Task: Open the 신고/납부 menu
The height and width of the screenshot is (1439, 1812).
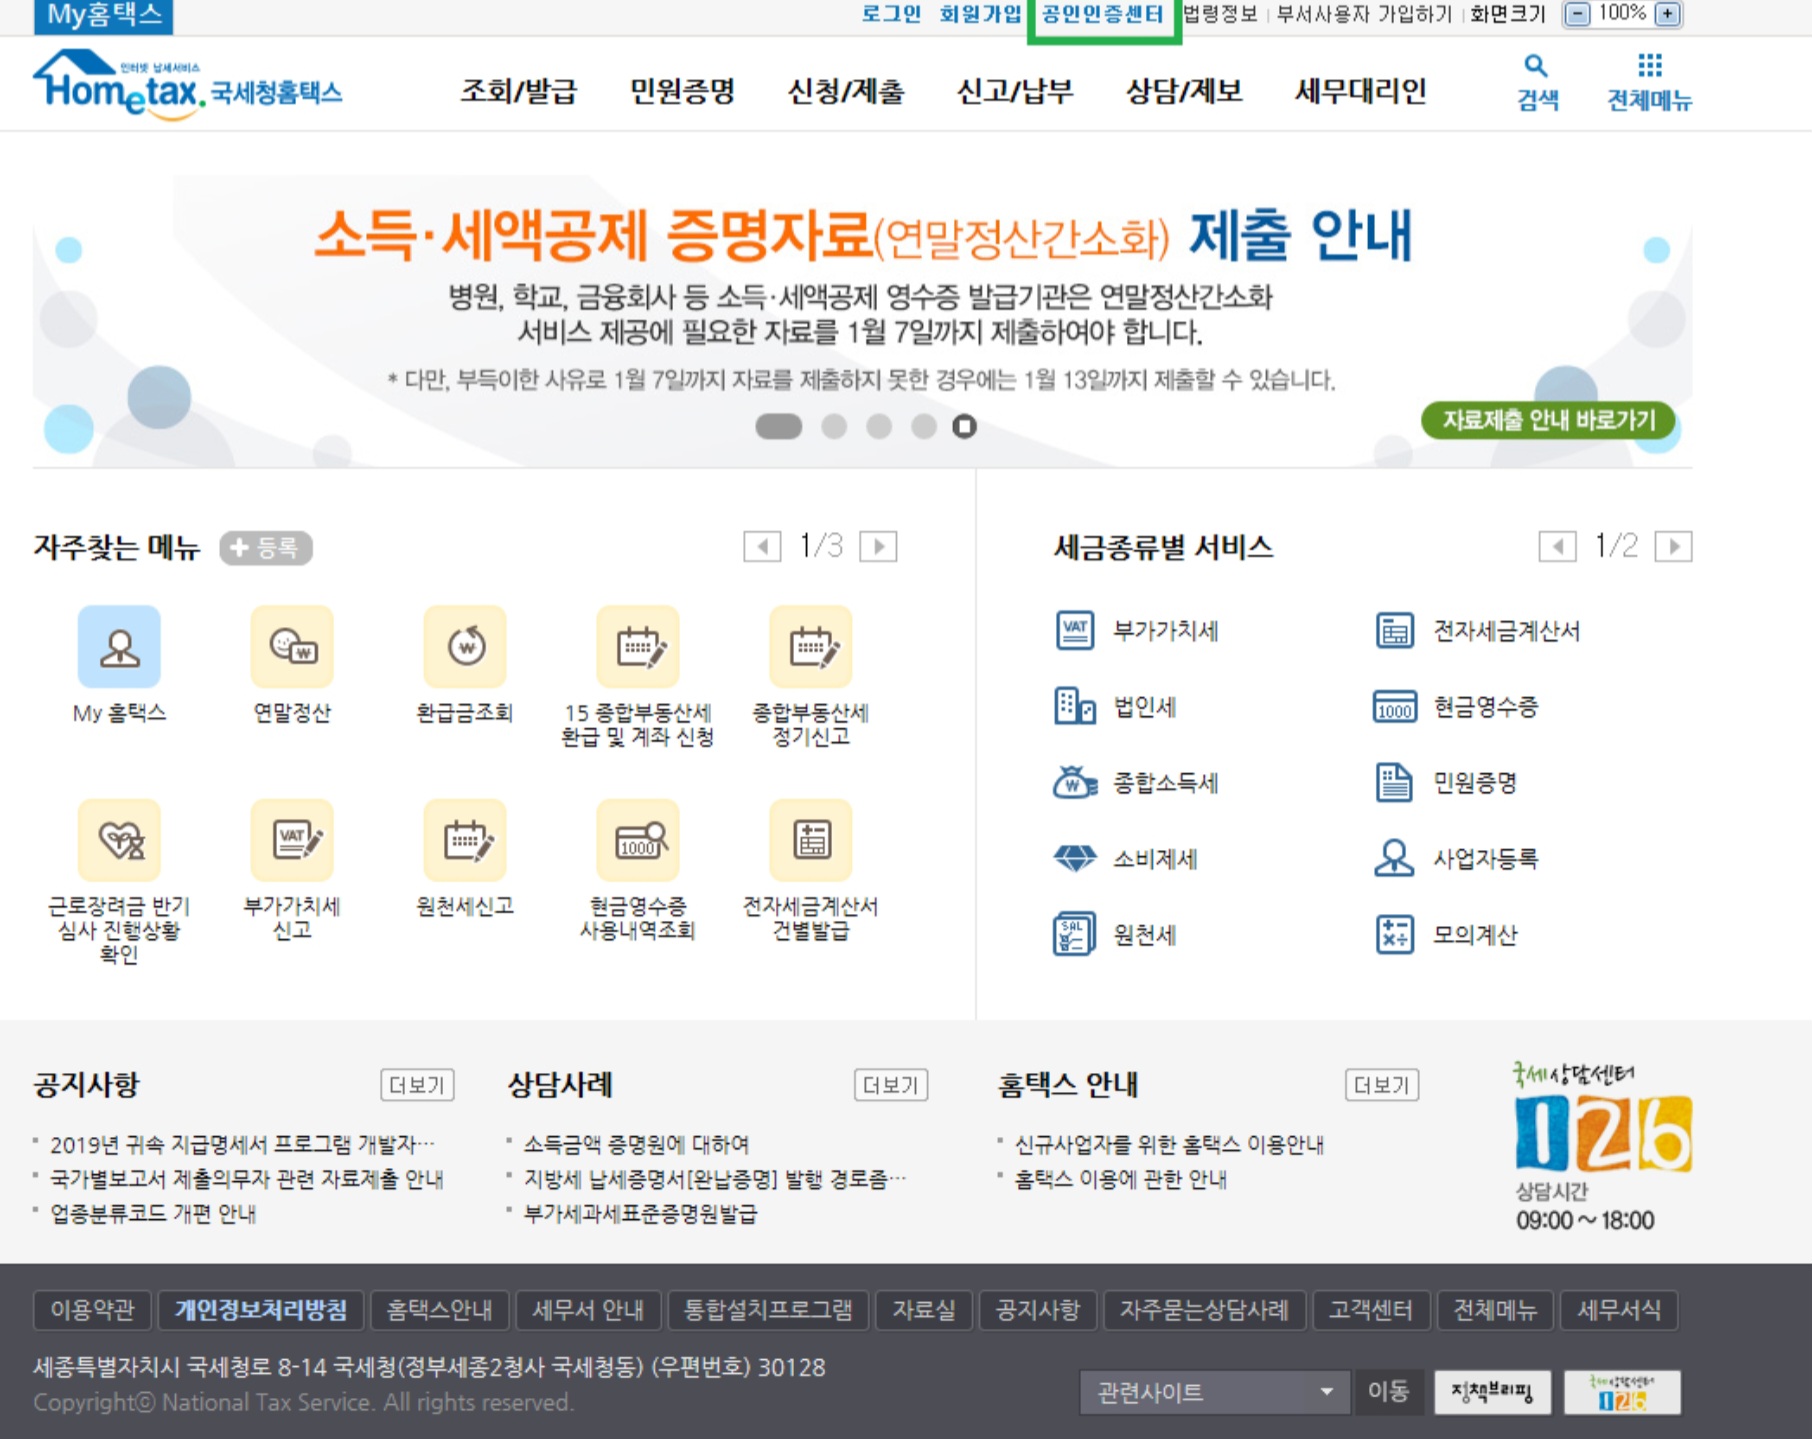Action: click(1015, 91)
